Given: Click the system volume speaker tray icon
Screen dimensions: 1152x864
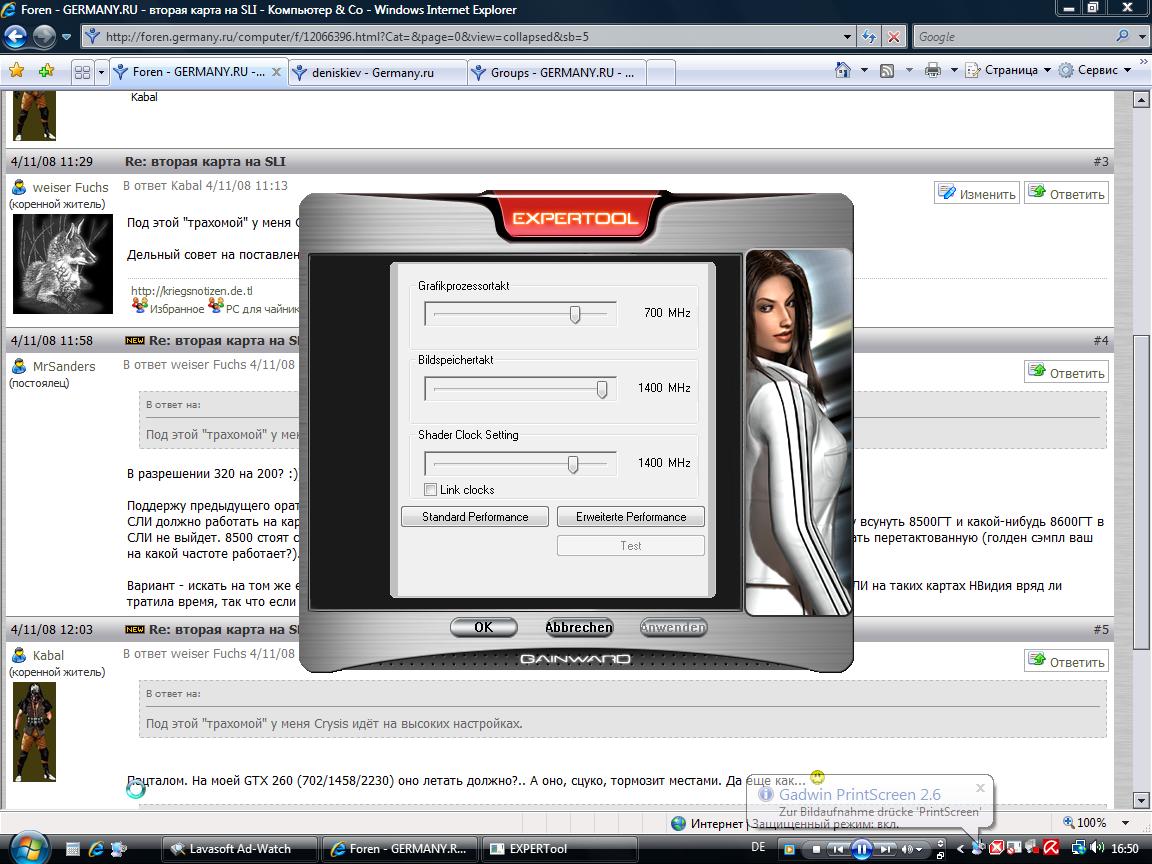Looking at the screenshot, I should [x=1097, y=848].
